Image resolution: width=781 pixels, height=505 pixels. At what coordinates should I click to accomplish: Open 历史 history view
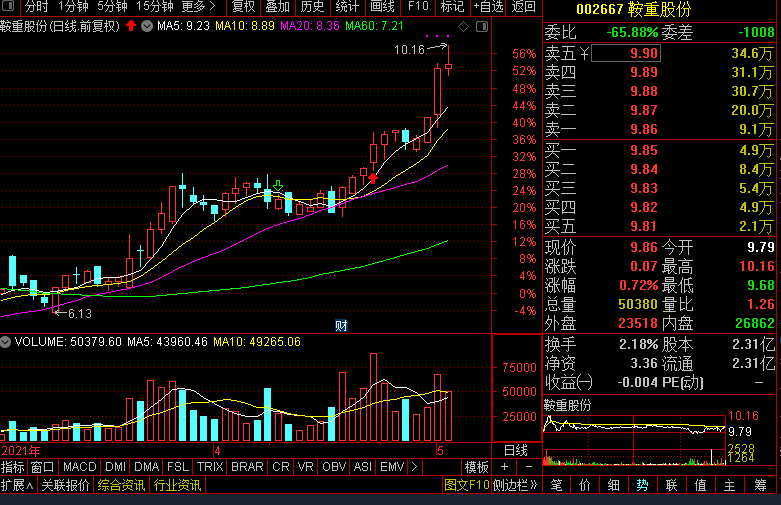point(312,6)
